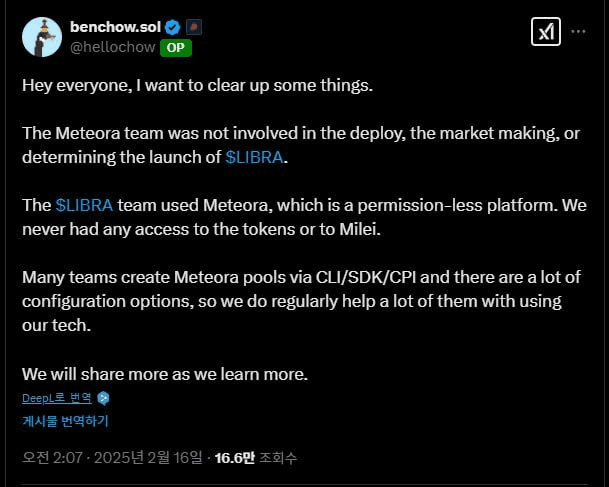Screen dimensions: 609x487
Task: Click the 'We will share more' sentence
Action: (x=165, y=374)
